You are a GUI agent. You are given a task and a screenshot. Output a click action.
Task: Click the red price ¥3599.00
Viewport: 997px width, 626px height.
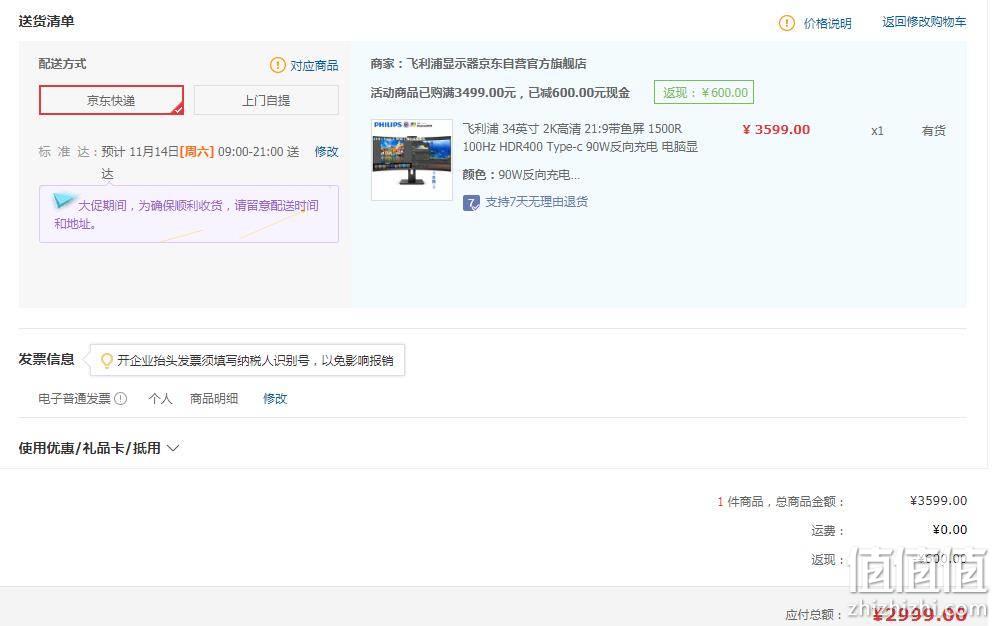pyautogui.click(x=776, y=130)
